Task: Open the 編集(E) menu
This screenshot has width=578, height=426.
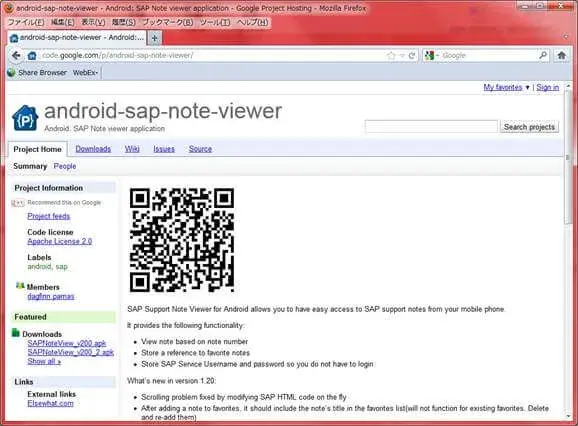Action: tap(62, 22)
